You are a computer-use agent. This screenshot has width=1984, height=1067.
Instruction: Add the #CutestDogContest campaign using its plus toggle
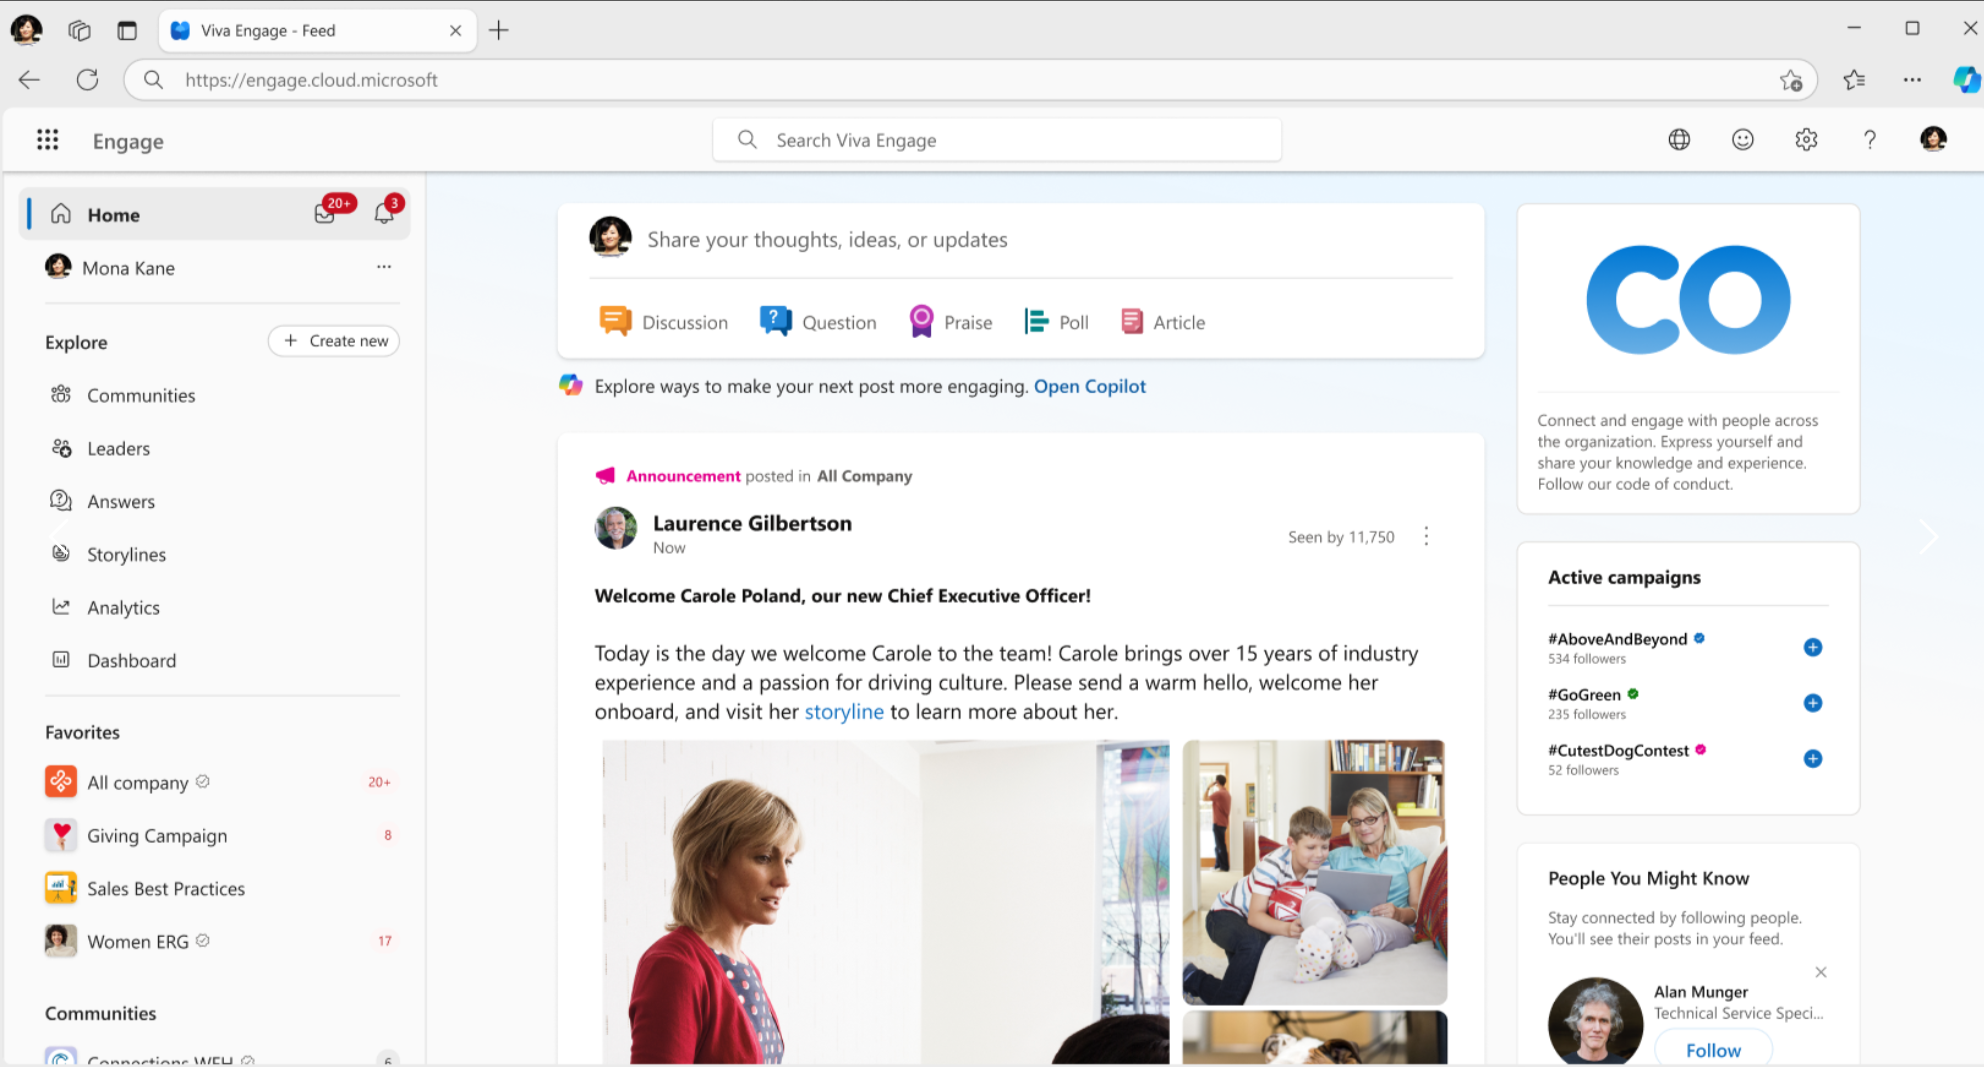pos(1812,758)
